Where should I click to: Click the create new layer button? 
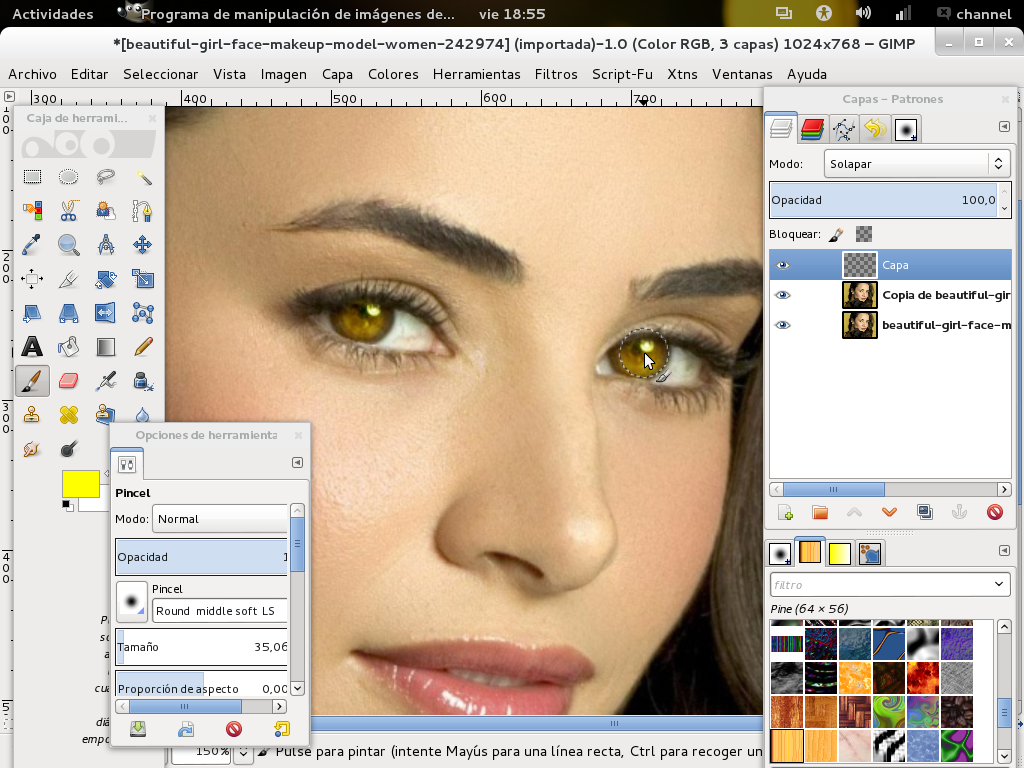786,511
